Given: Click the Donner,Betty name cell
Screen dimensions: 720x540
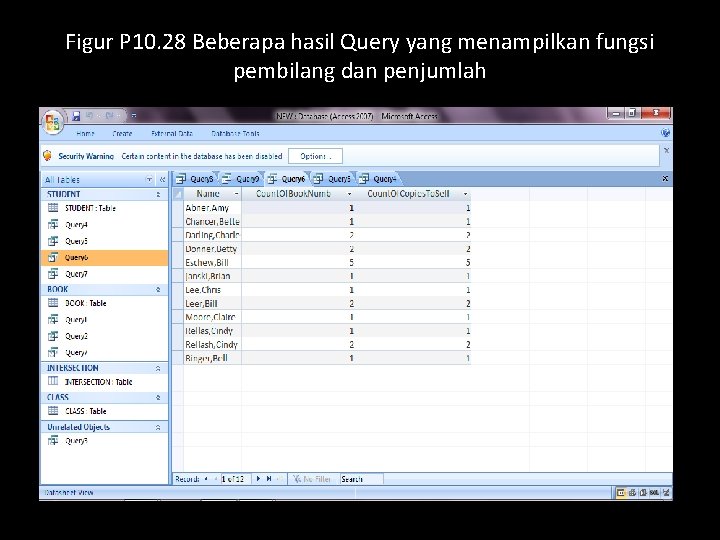Looking at the screenshot, I should pos(212,249).
